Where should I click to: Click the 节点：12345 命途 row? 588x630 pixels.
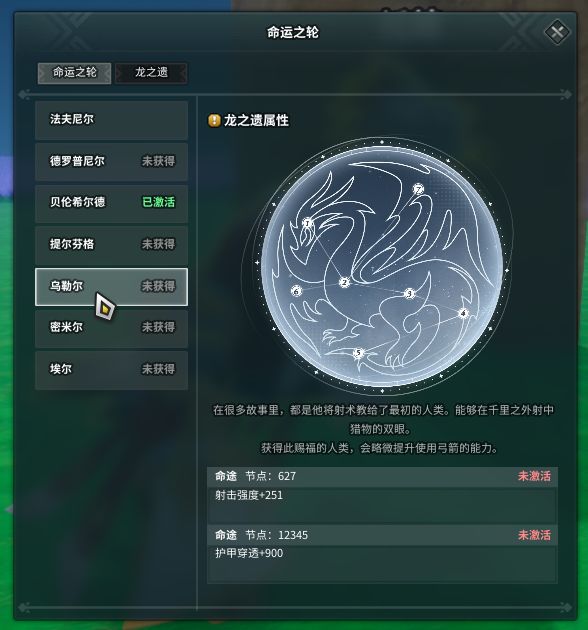tap(382, 535)
